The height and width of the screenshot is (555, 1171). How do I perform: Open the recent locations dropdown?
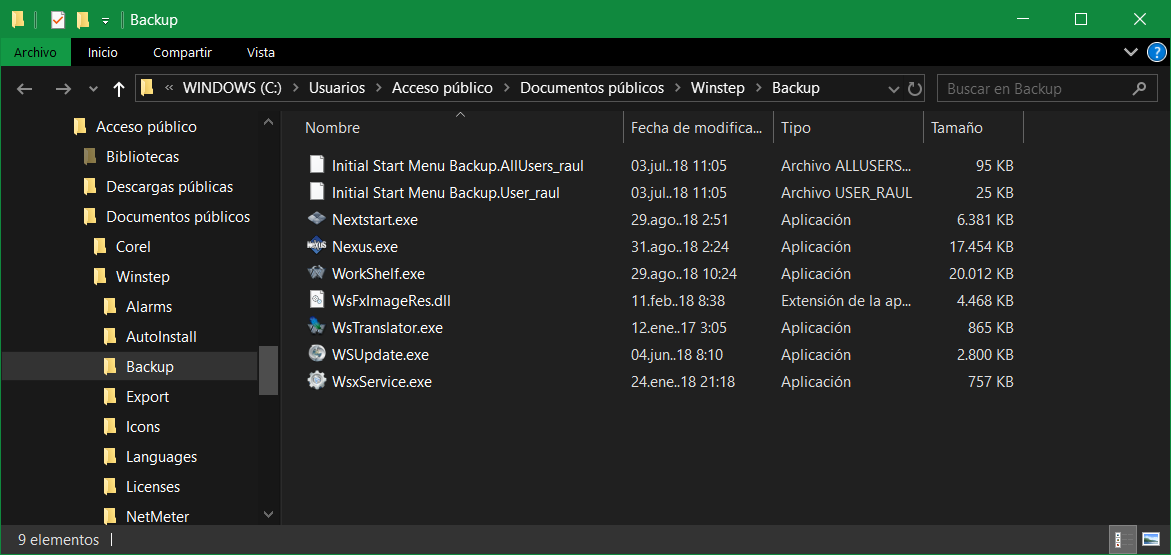94,89
